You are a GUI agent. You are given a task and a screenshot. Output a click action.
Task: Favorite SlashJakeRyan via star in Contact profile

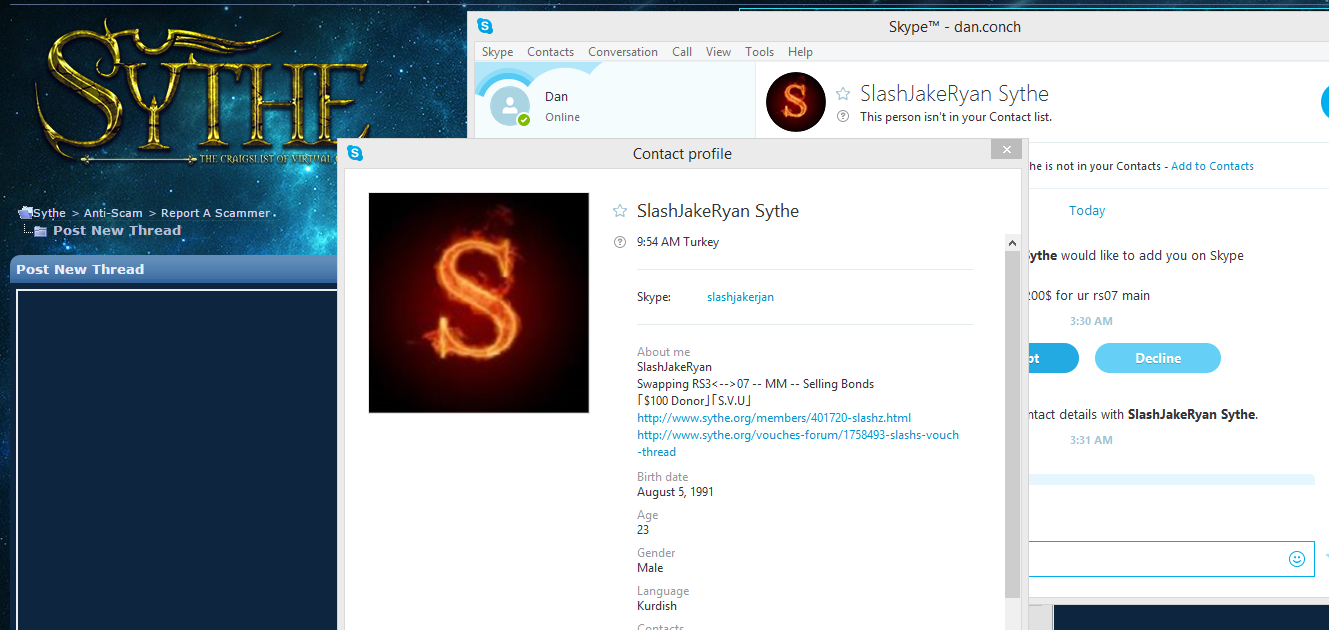point(620,211)
